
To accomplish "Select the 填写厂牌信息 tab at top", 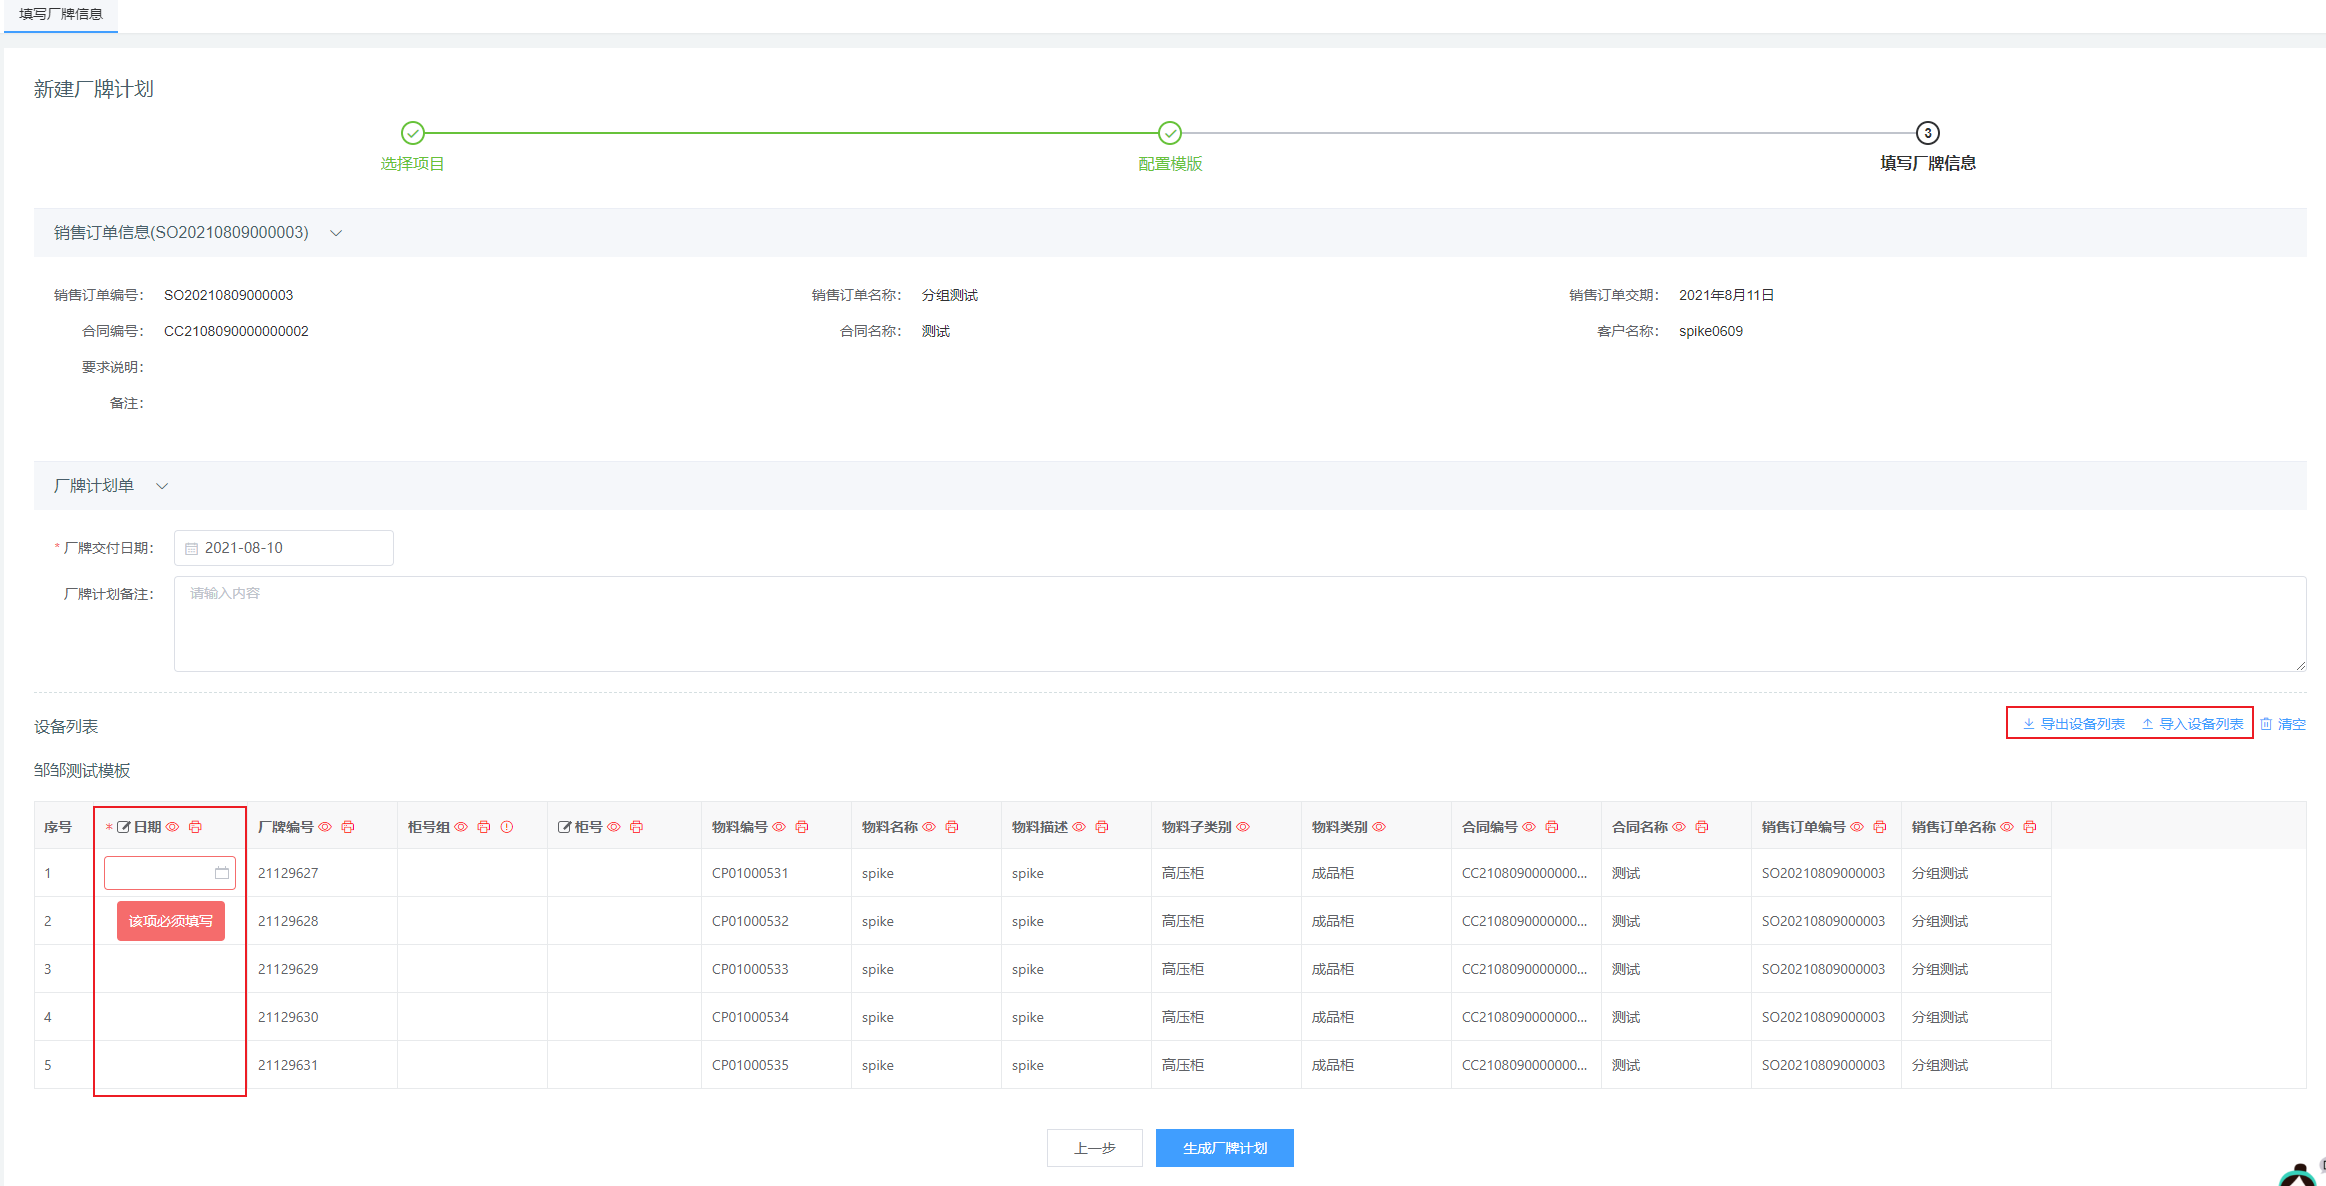I will point(61,15).
